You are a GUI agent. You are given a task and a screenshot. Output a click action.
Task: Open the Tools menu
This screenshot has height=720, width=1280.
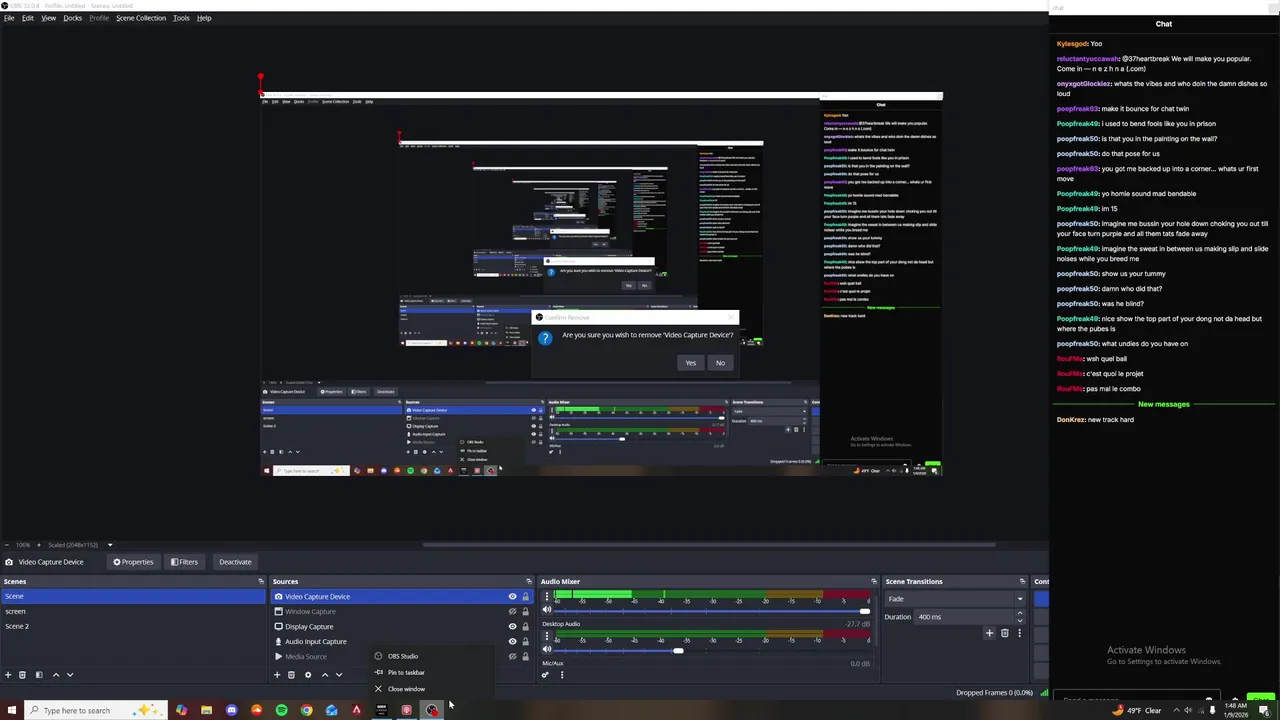(181, 18)
